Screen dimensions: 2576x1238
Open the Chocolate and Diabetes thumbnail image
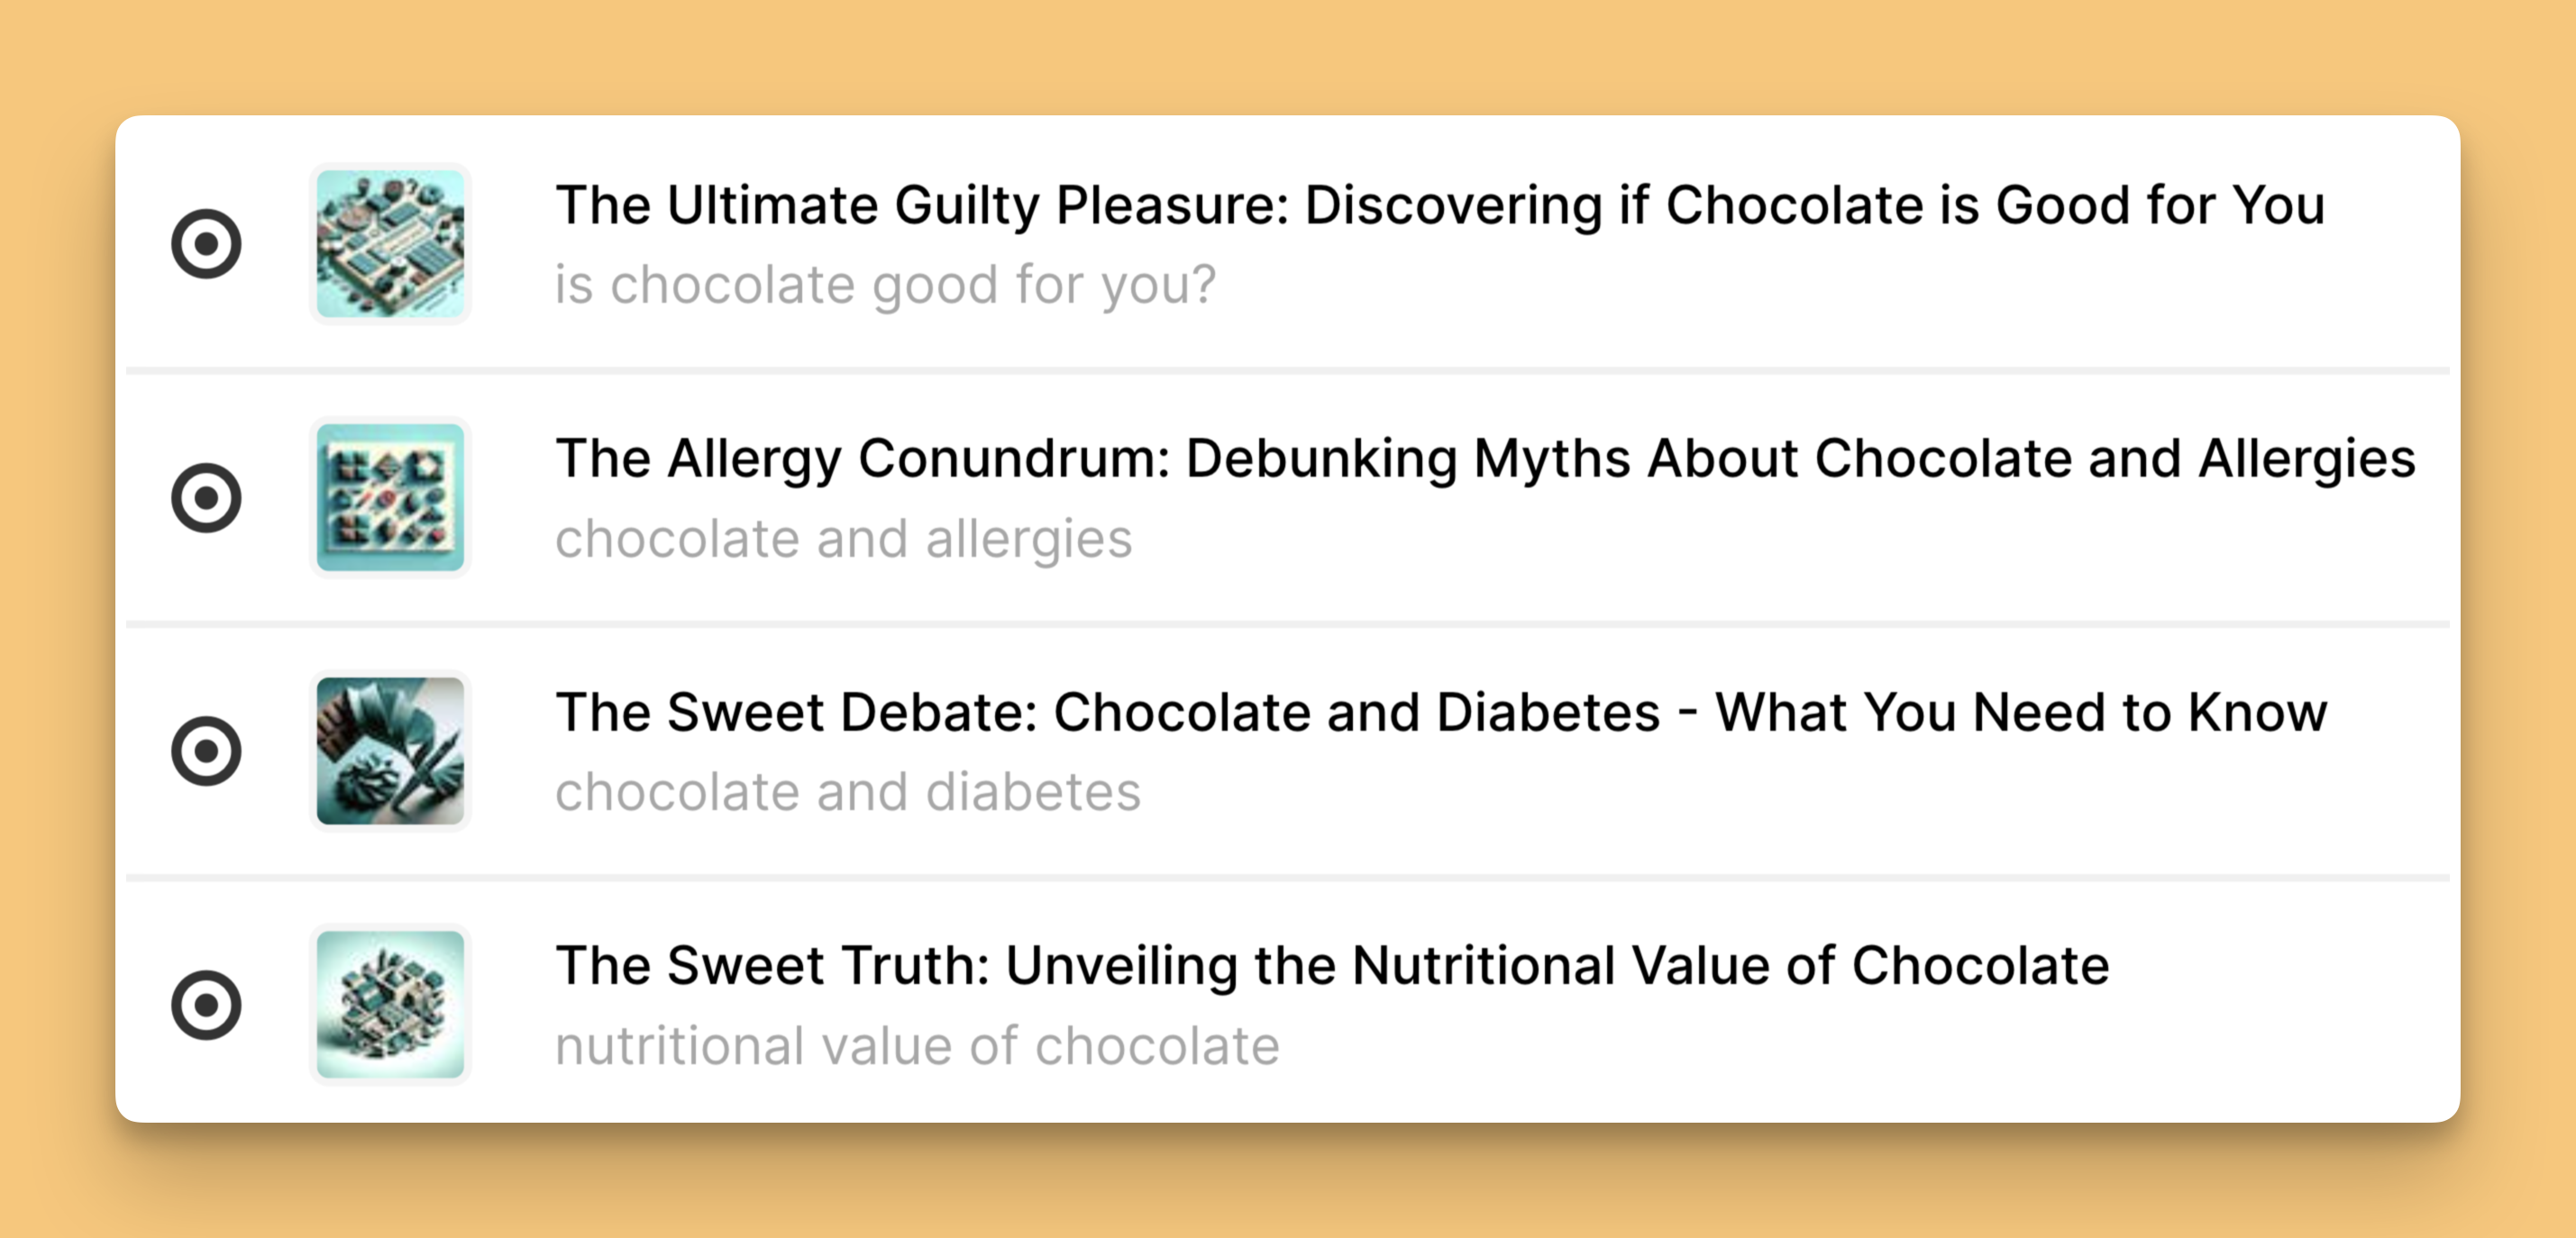click(390, 751)
